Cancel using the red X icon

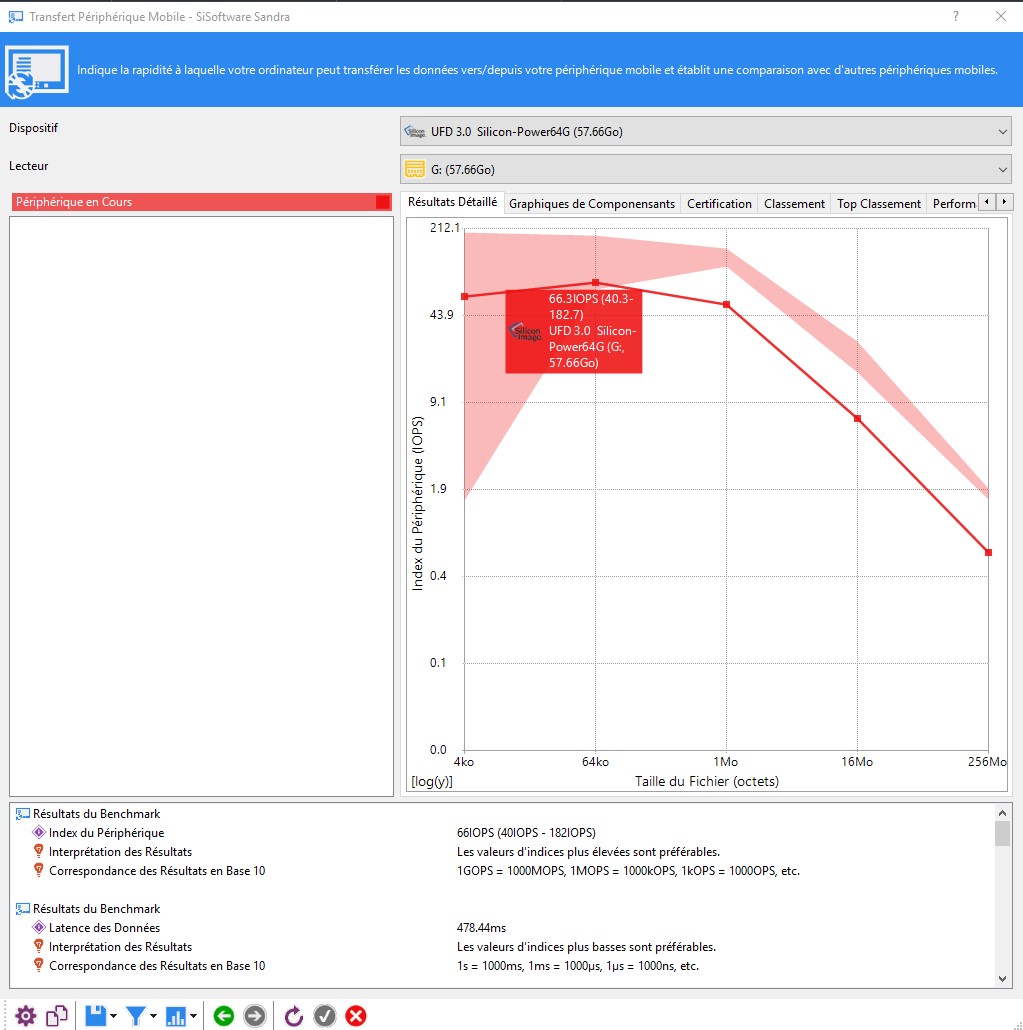(355, 1016)
